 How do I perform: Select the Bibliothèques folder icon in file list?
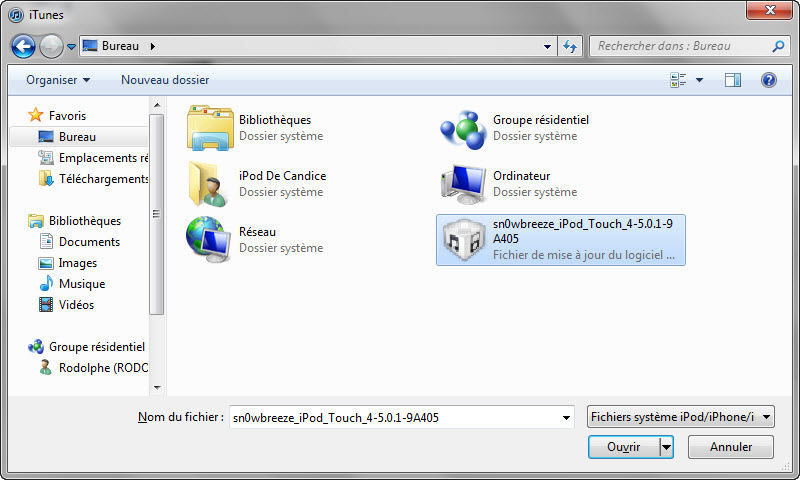[210, 128]
